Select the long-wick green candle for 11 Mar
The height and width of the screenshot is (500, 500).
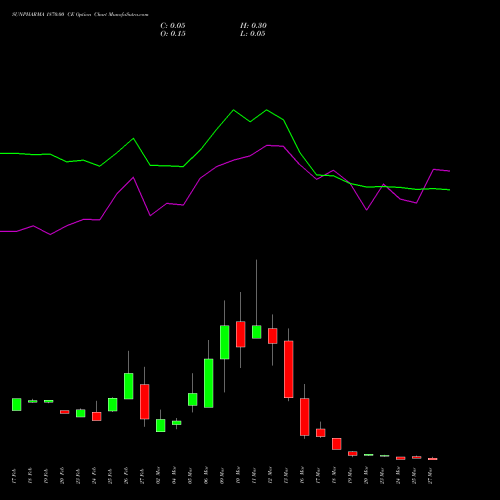[257, 332]
